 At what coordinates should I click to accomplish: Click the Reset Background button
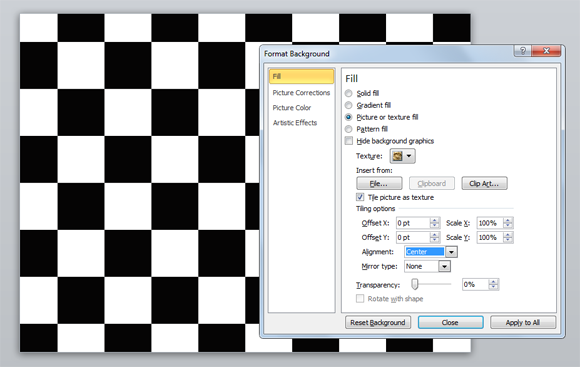(378, 323)
